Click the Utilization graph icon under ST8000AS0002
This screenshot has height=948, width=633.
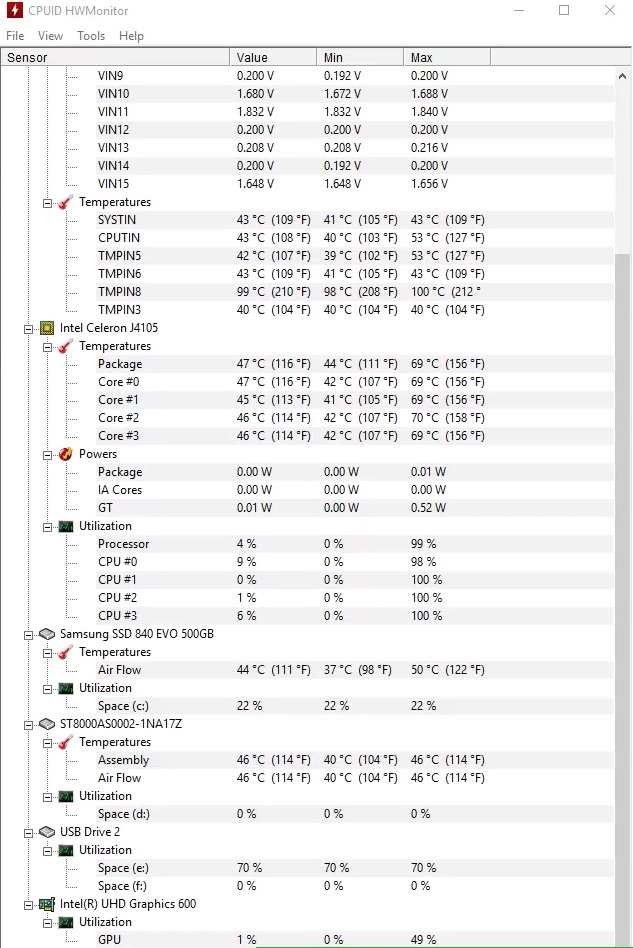click(x=65, y=797)
